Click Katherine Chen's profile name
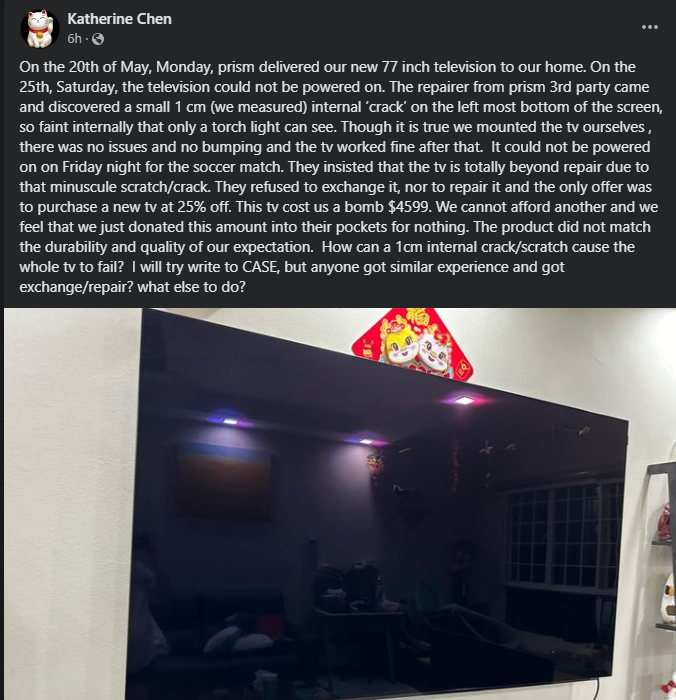The height and width of the screenshot is (700, 676). coord(119,19)
